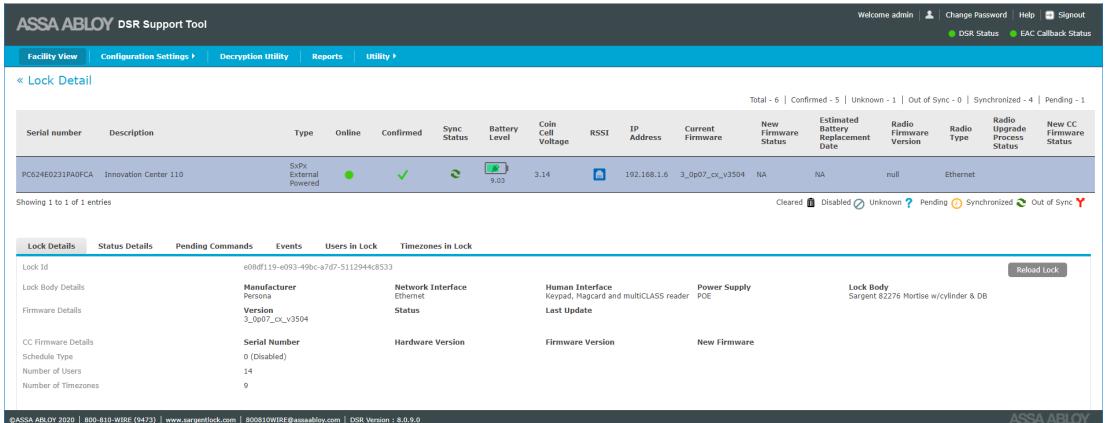Click the green DSR Status indicator dot
The height and width of the screenshot is (423, 1105).
(x=951, y=33)
